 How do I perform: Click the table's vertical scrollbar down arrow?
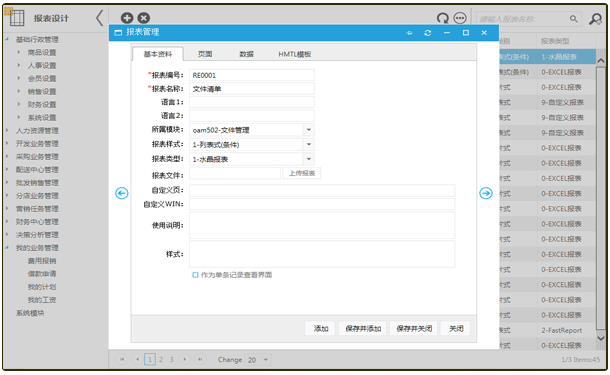tap(601, 338)
